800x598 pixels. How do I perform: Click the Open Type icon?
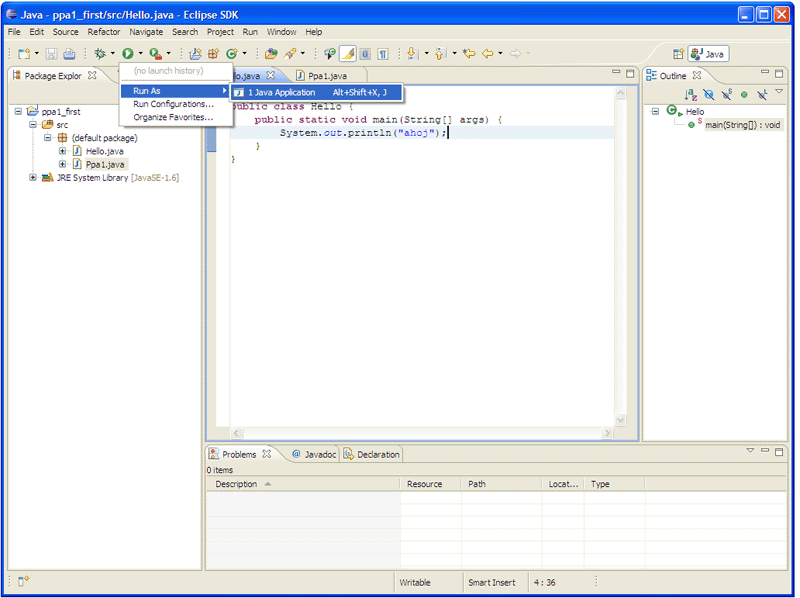(x=271, y=54)
